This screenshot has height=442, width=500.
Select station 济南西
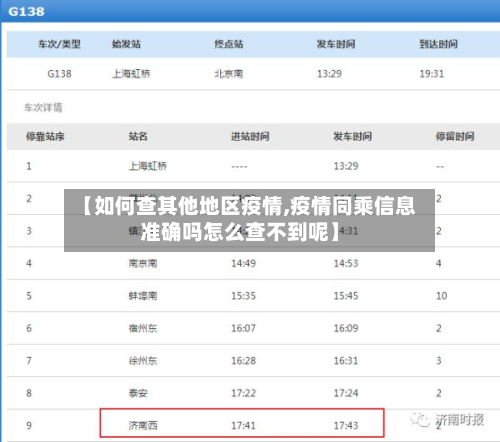click(143, 425)
